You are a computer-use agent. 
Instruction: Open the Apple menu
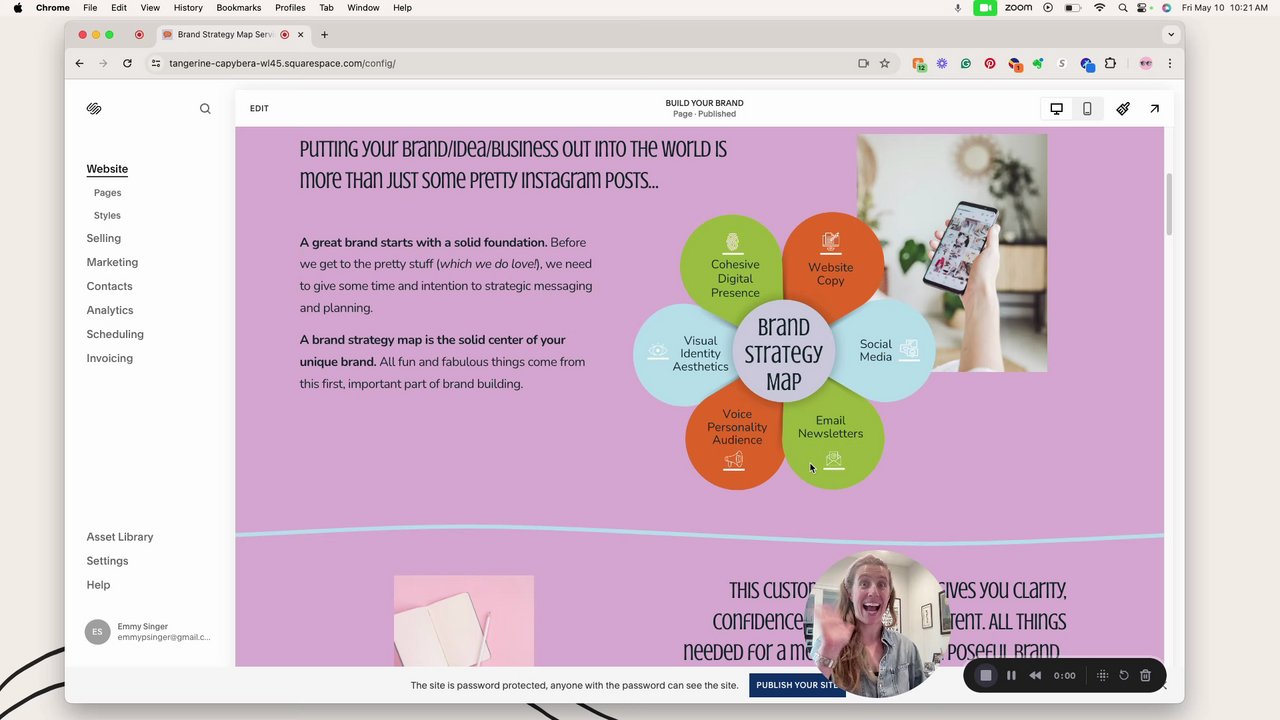coord(18,8)
